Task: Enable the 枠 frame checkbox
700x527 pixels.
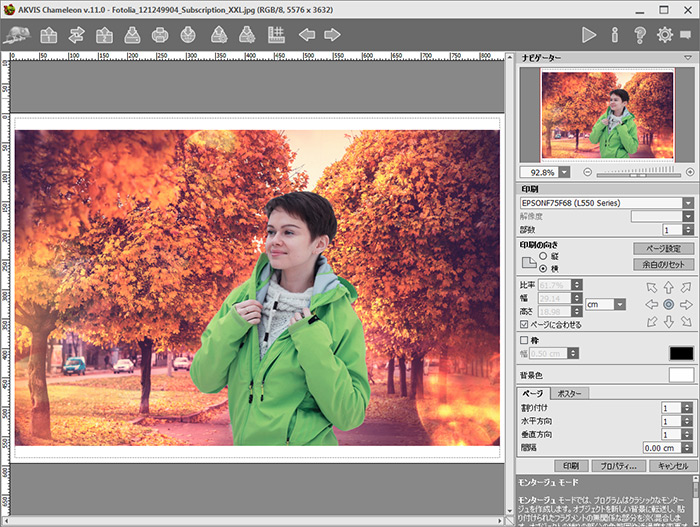Action: [x=524, y=340]
